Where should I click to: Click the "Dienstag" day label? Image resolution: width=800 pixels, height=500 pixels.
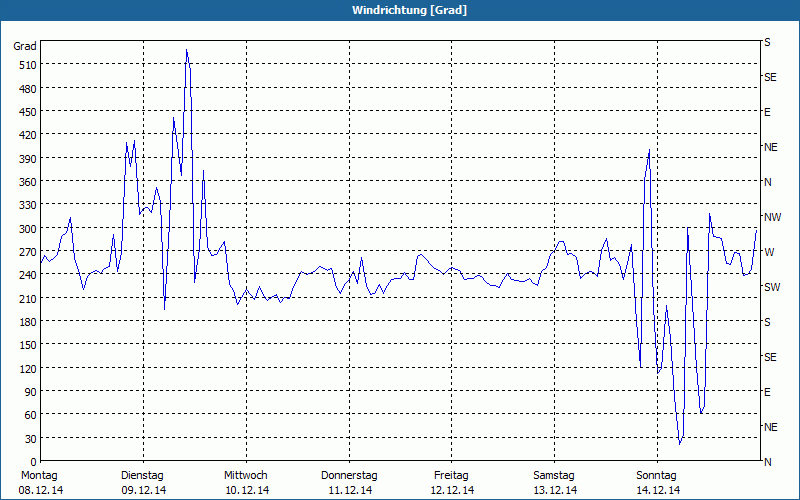(x=142, y=476)
